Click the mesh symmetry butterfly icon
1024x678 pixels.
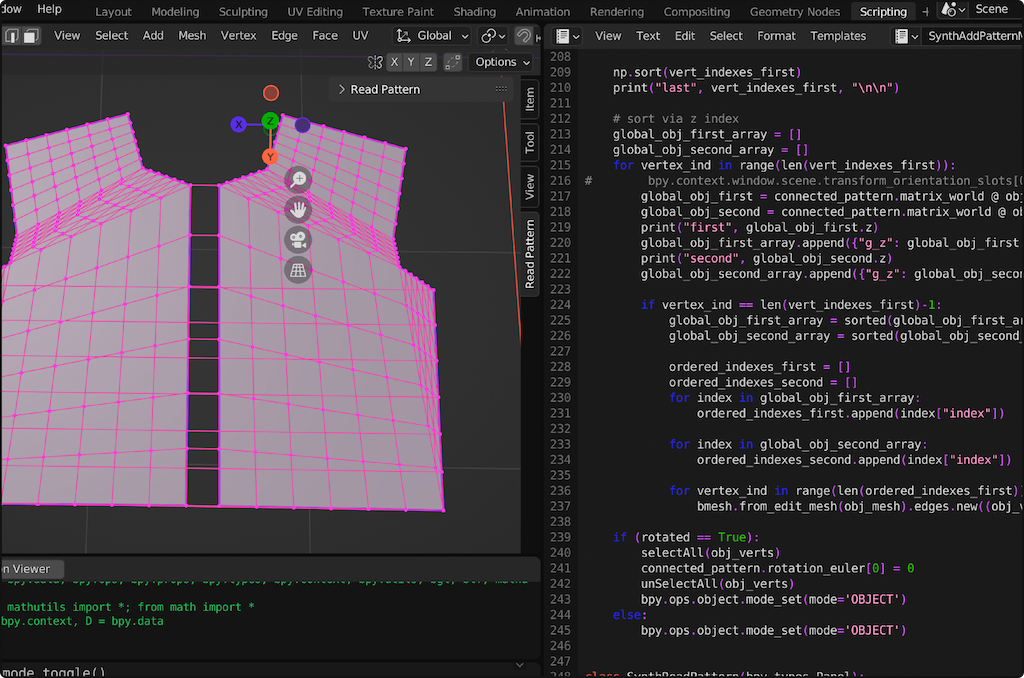[375, 62]
